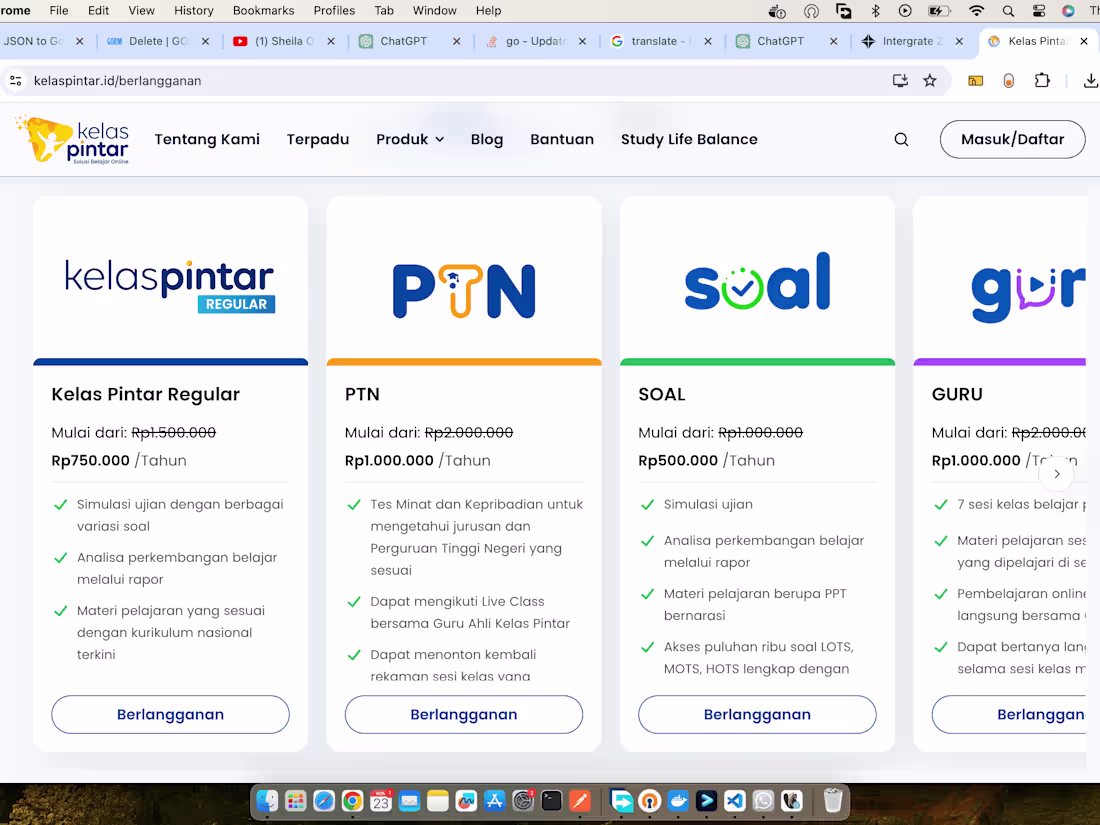Viewport: 1100px width, 825px height.
Task: Bookmark the page with the star icon
Action: coord(930,81)
